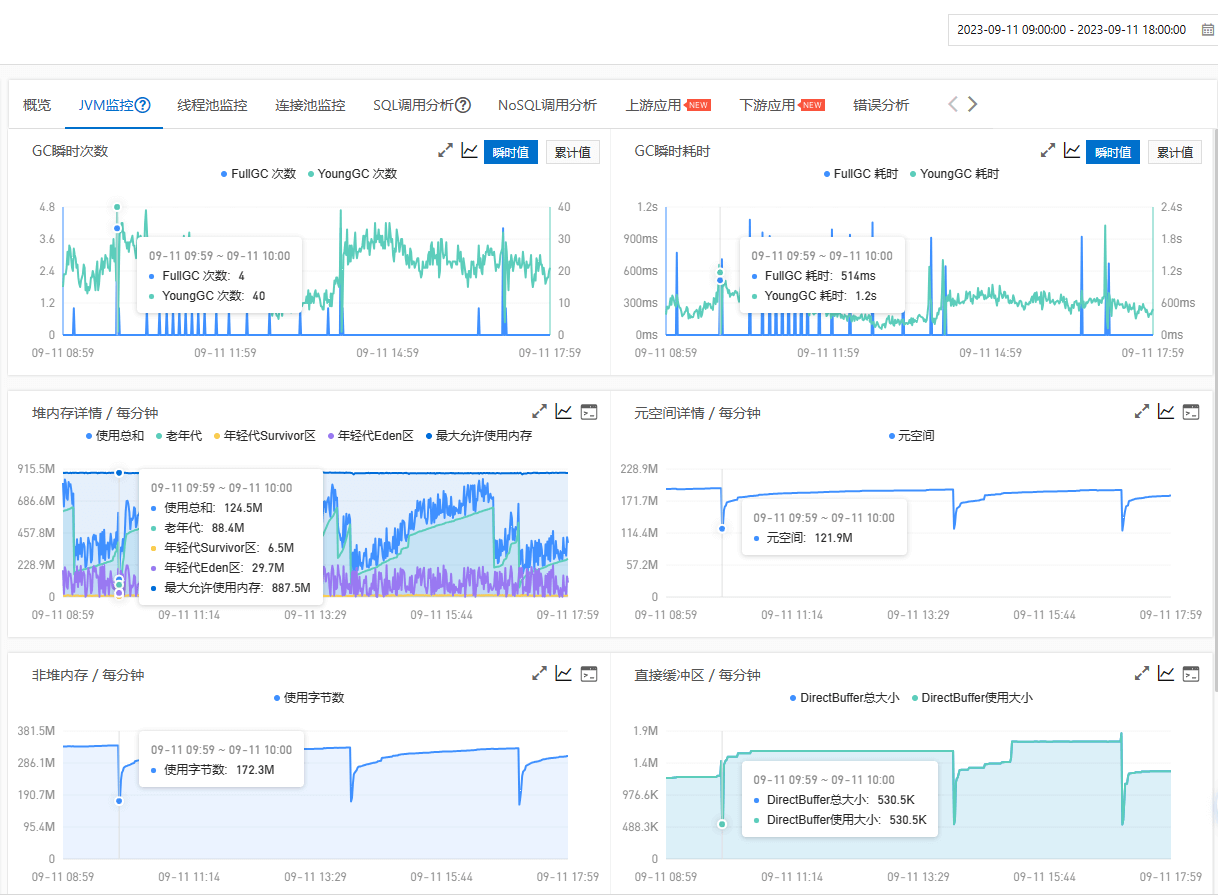Screen dimensions: 1218x895
Task: Open the date range calendar icon
Action: 1207,30
